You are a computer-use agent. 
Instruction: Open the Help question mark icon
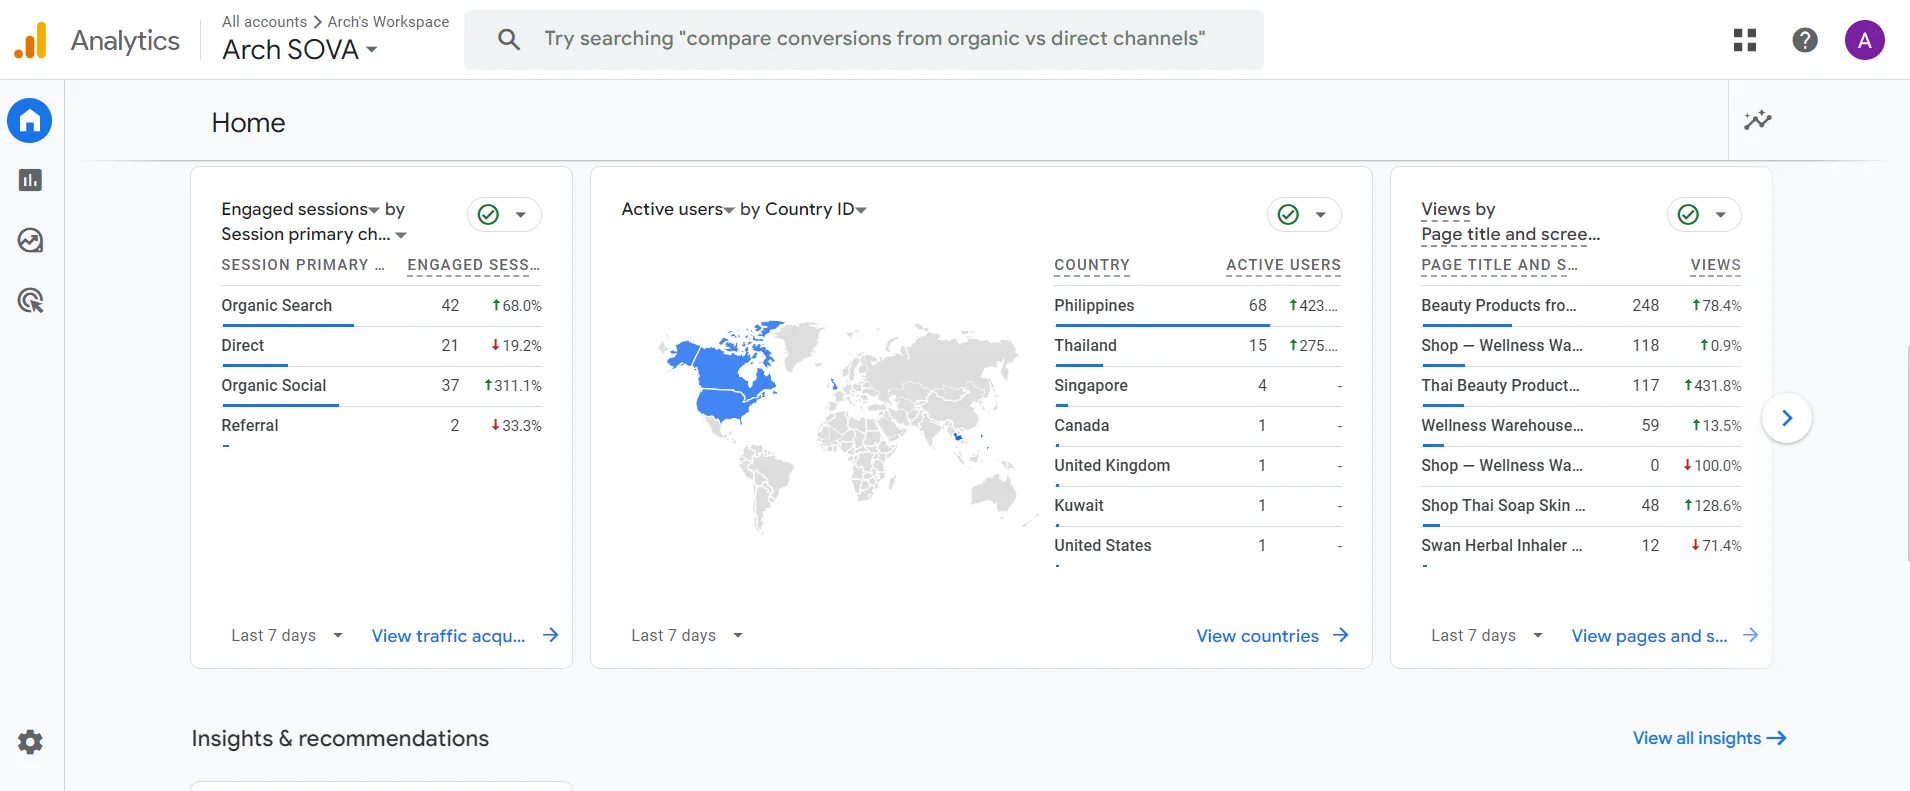pos(1805,40)
